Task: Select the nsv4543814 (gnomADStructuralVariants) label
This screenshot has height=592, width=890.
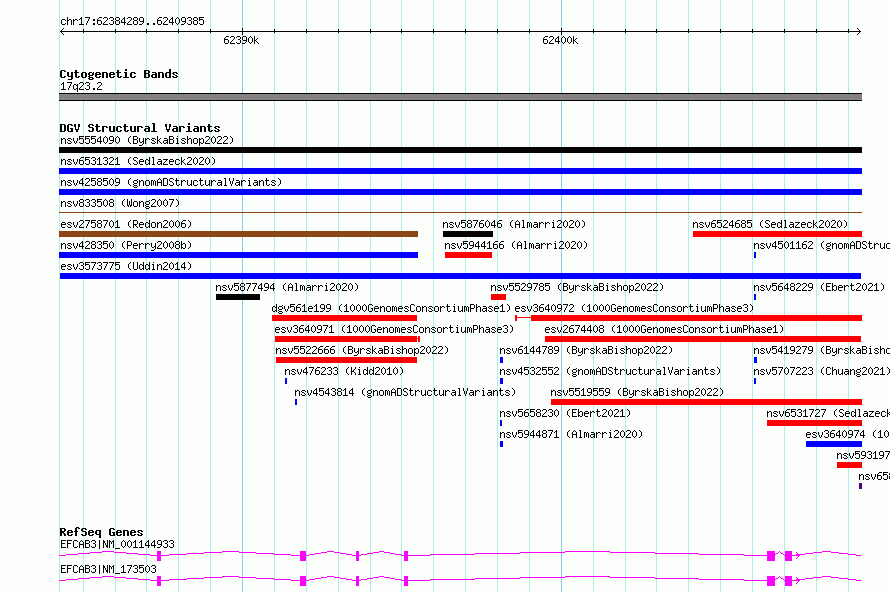Action: click(x=405, y=392)
